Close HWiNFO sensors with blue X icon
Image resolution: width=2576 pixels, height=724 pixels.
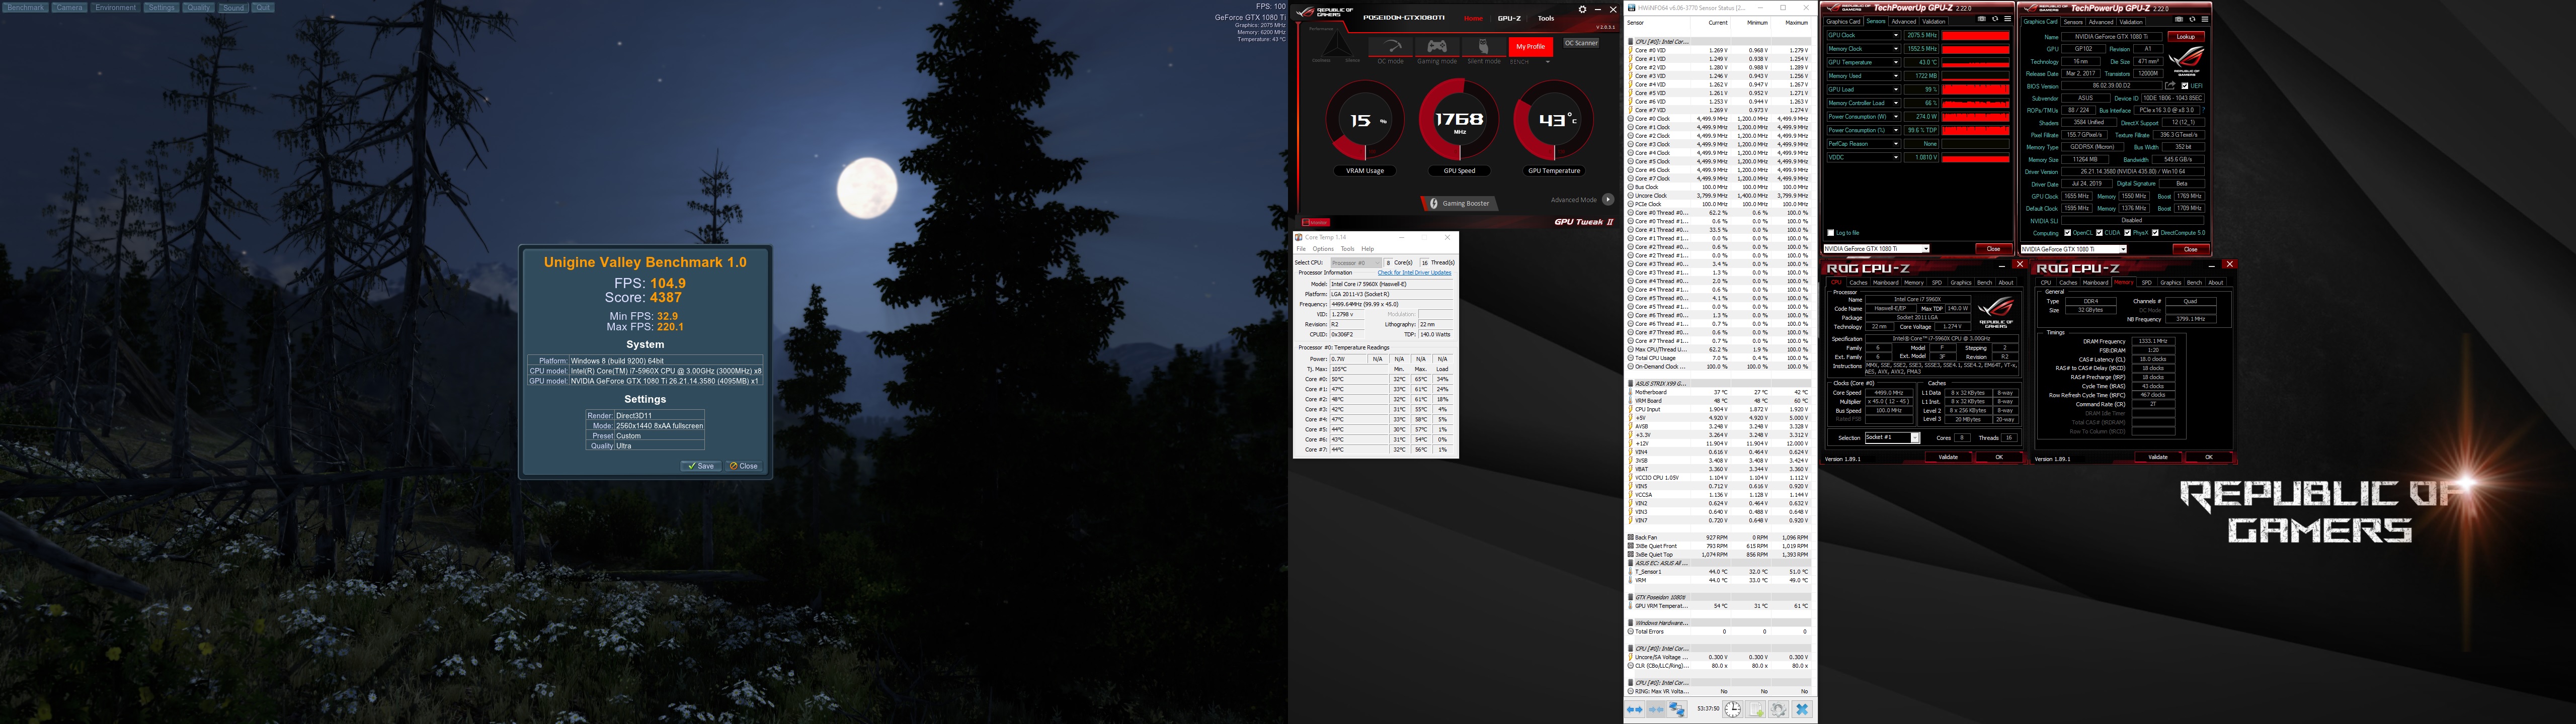(1802, 709)
